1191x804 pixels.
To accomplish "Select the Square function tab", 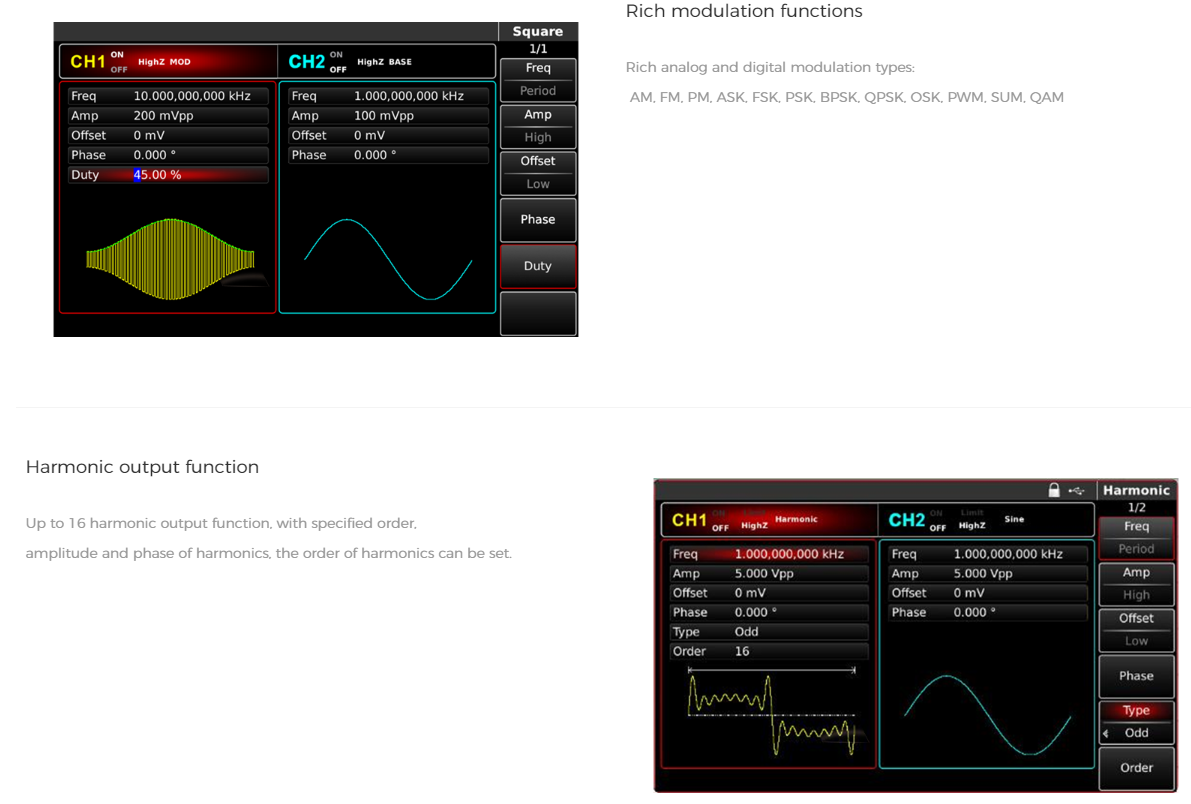I will point(538,31).
